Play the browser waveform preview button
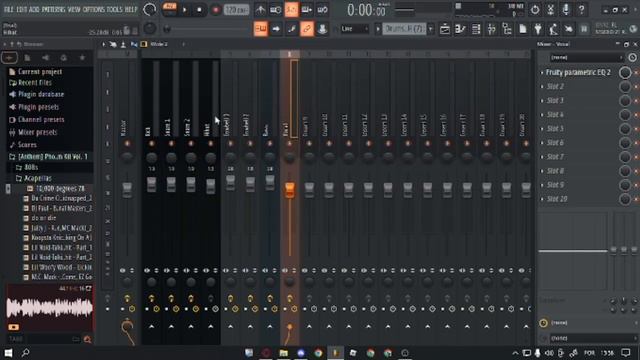 tap(13, 327)
